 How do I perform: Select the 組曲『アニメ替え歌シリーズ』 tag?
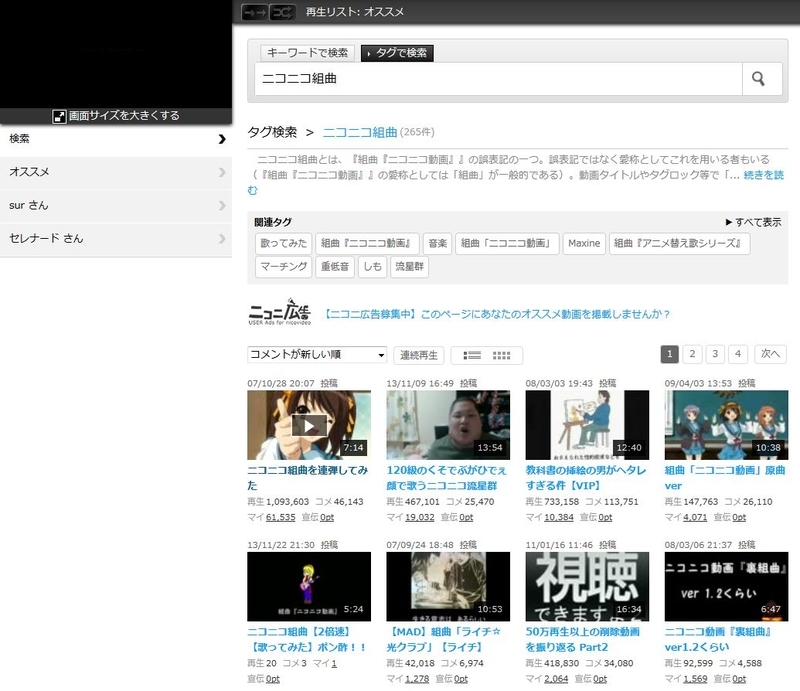679,243
